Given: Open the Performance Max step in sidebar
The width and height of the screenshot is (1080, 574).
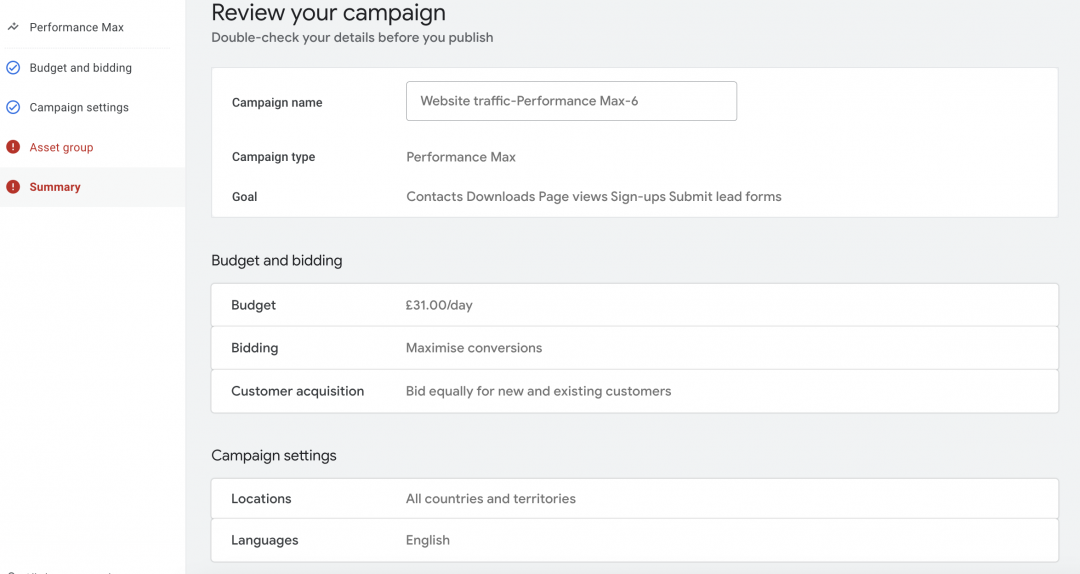Looking at the screenshot, I should click(x=77, y=27).
